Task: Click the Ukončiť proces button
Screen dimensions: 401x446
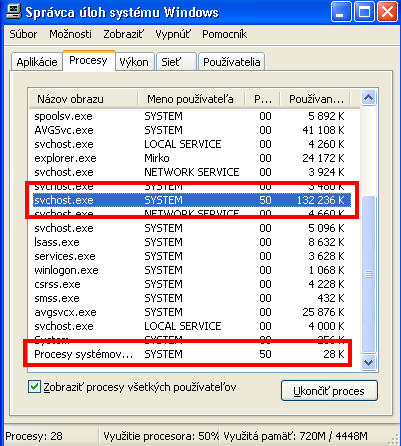Action: point(329,391)
